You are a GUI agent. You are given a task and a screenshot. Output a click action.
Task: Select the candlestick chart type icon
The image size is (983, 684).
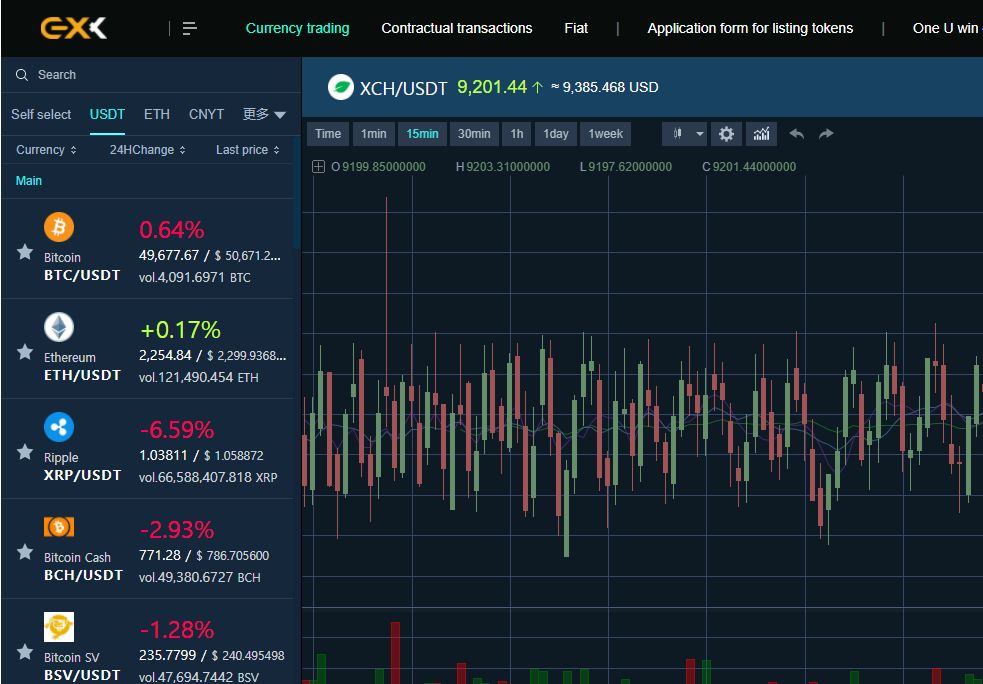[x=677, y=134]
